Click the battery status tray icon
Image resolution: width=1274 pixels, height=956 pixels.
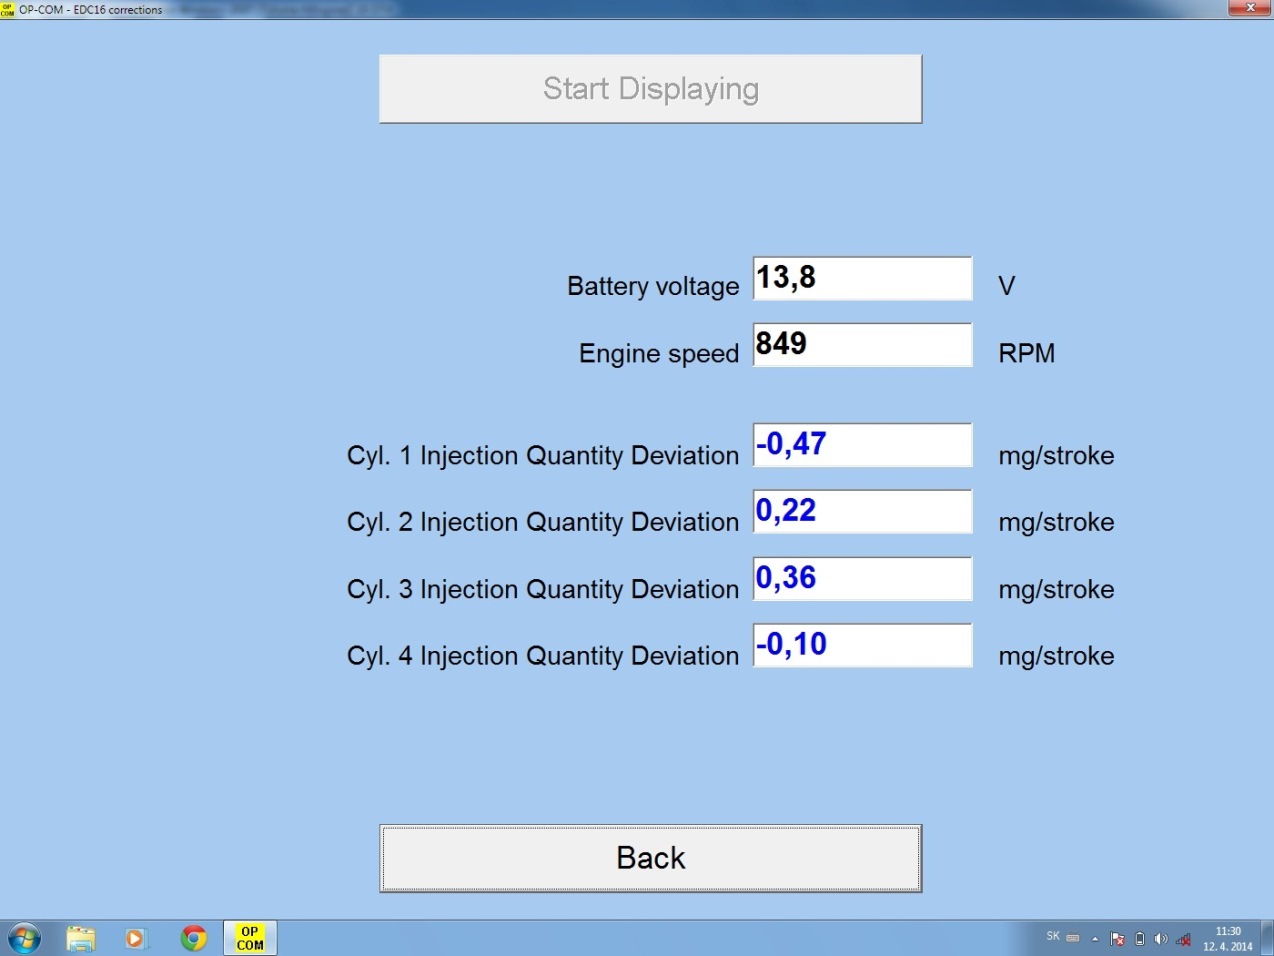(1140, 939)
